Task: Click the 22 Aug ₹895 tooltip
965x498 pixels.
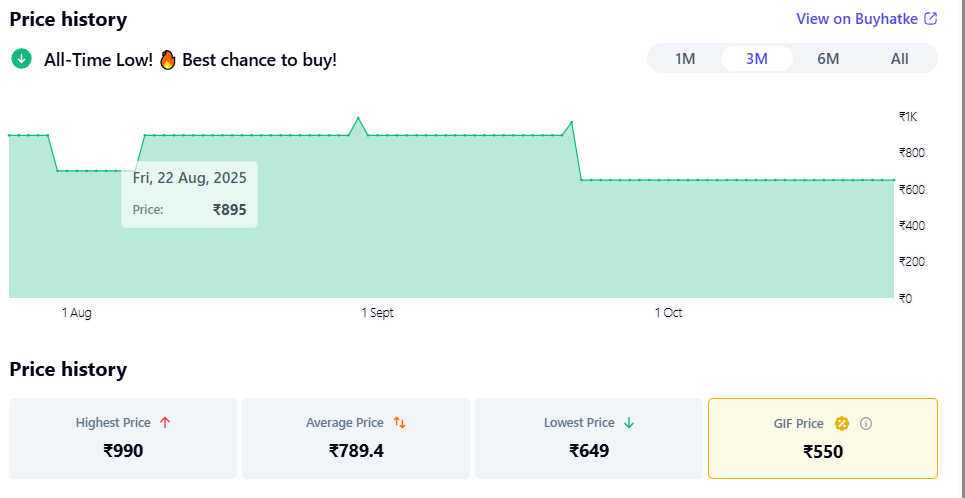Action: coord(189,194)
